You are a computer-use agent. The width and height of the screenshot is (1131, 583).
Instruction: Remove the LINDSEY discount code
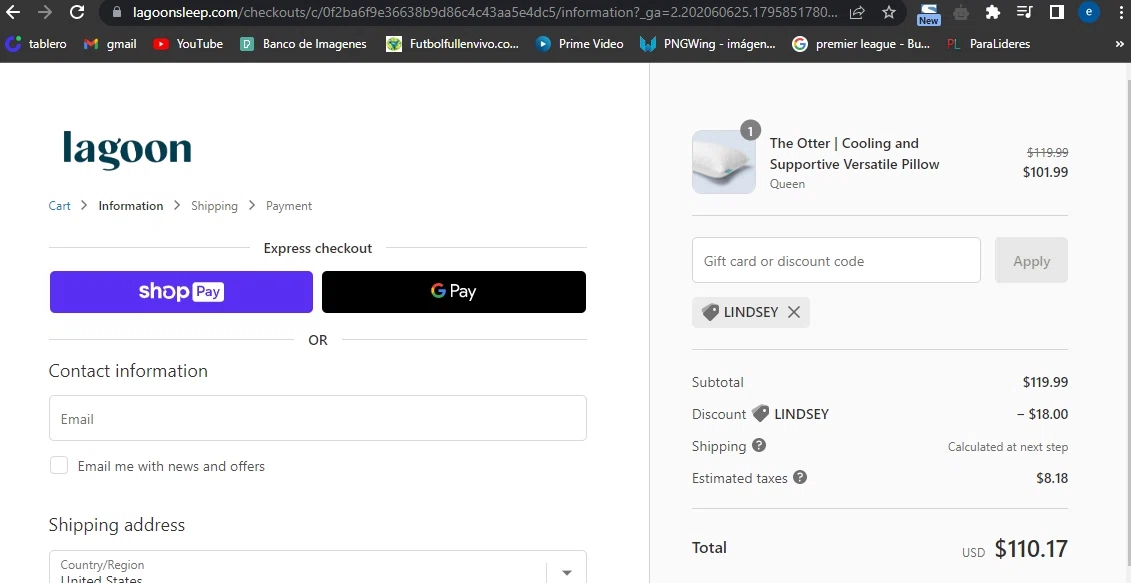(x=793, y=312)
